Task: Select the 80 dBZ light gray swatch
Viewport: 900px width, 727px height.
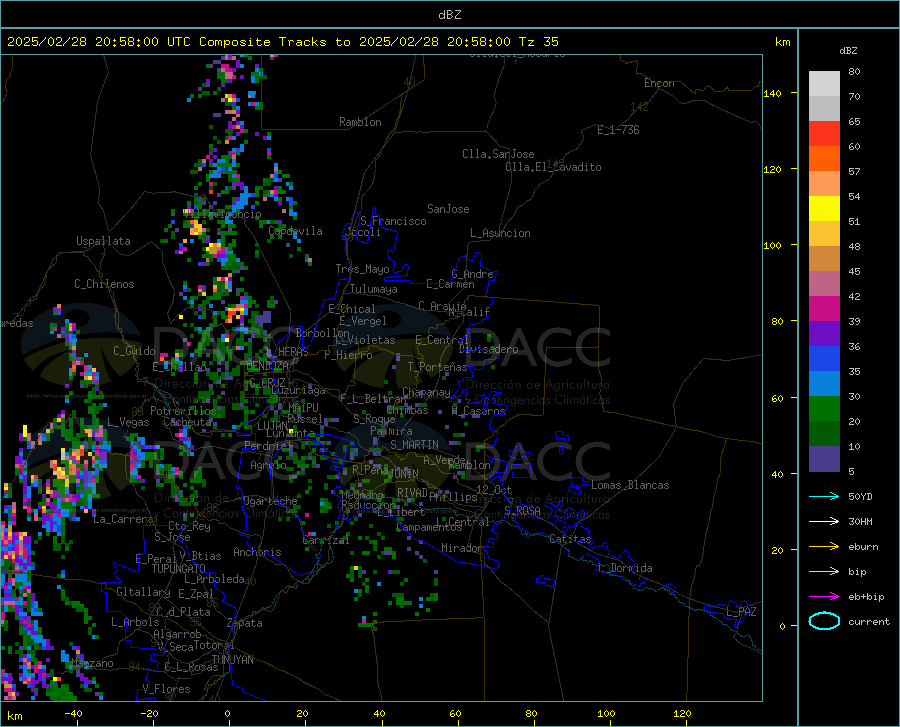Action: (824, 84)
